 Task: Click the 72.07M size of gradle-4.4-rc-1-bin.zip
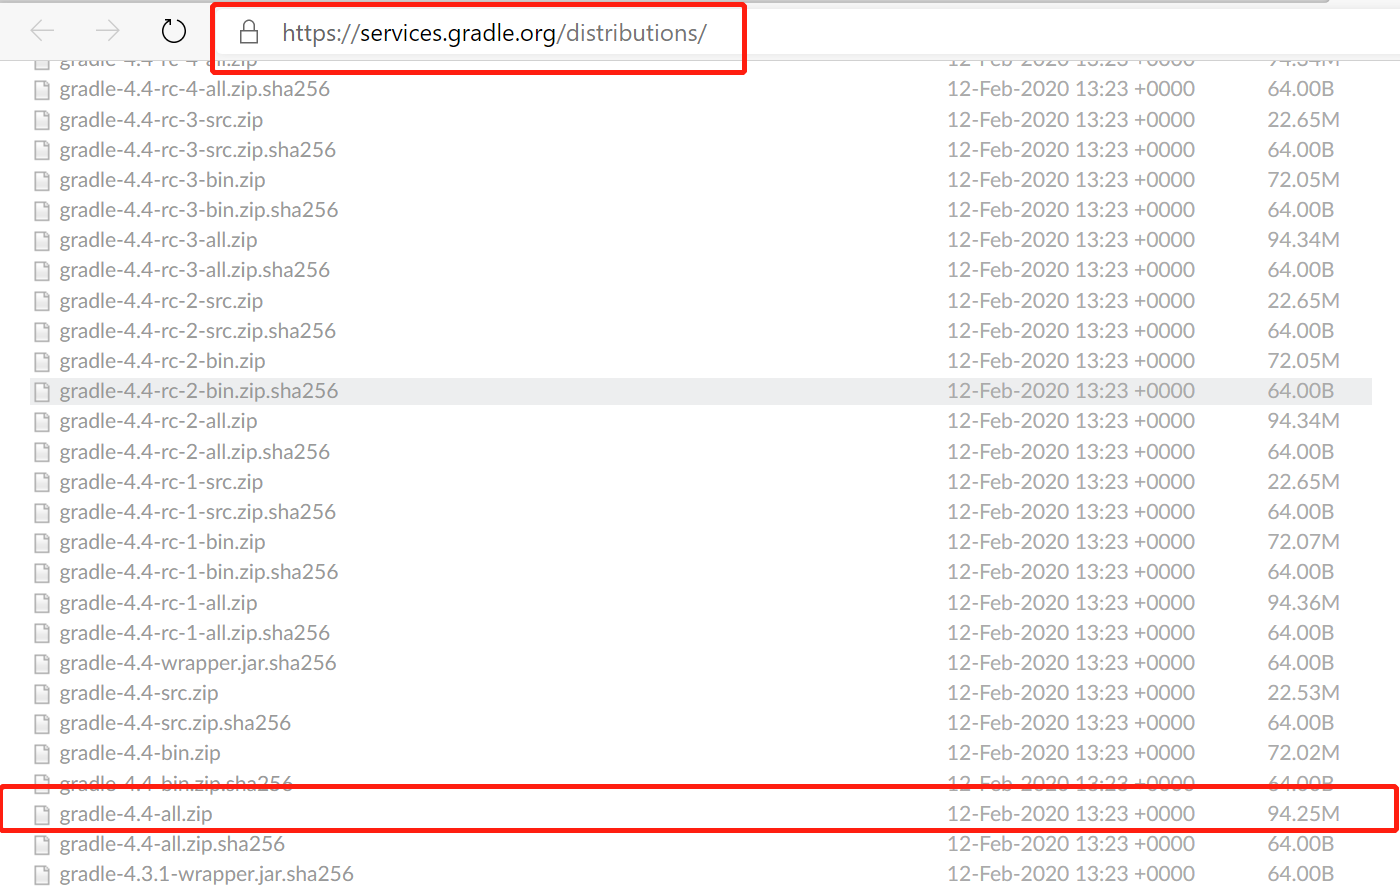[1303, 542]
